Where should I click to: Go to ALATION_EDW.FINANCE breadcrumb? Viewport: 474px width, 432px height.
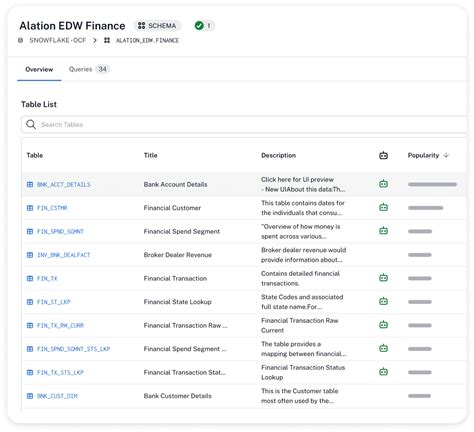point(147,40)
